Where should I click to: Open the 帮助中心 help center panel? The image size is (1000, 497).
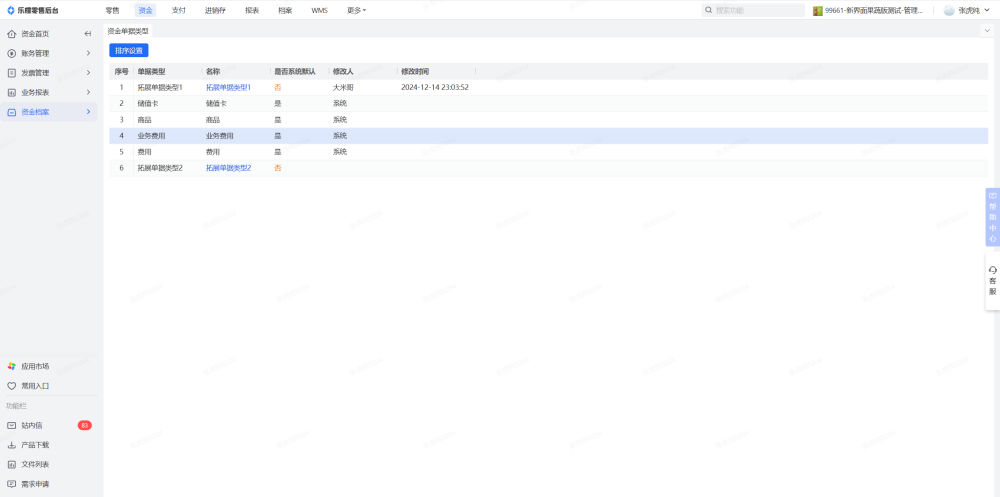click(x=992, y=217)
